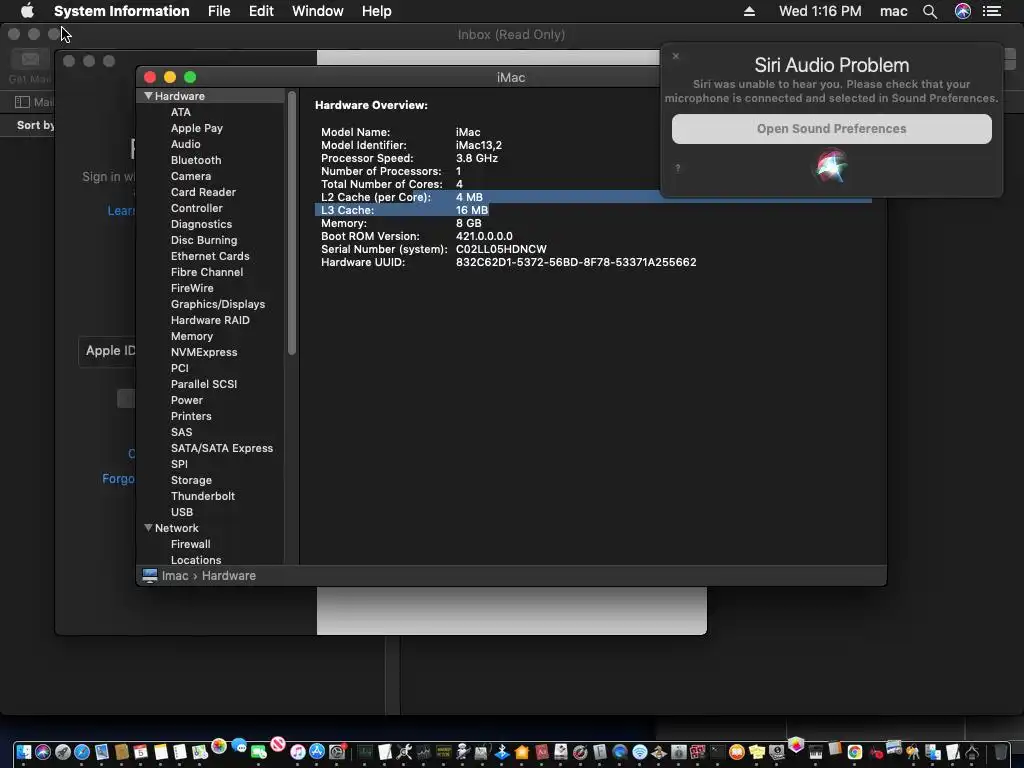Open Messages bubble icon in Dock
The image size is (1024, 768).
(239, 745)
